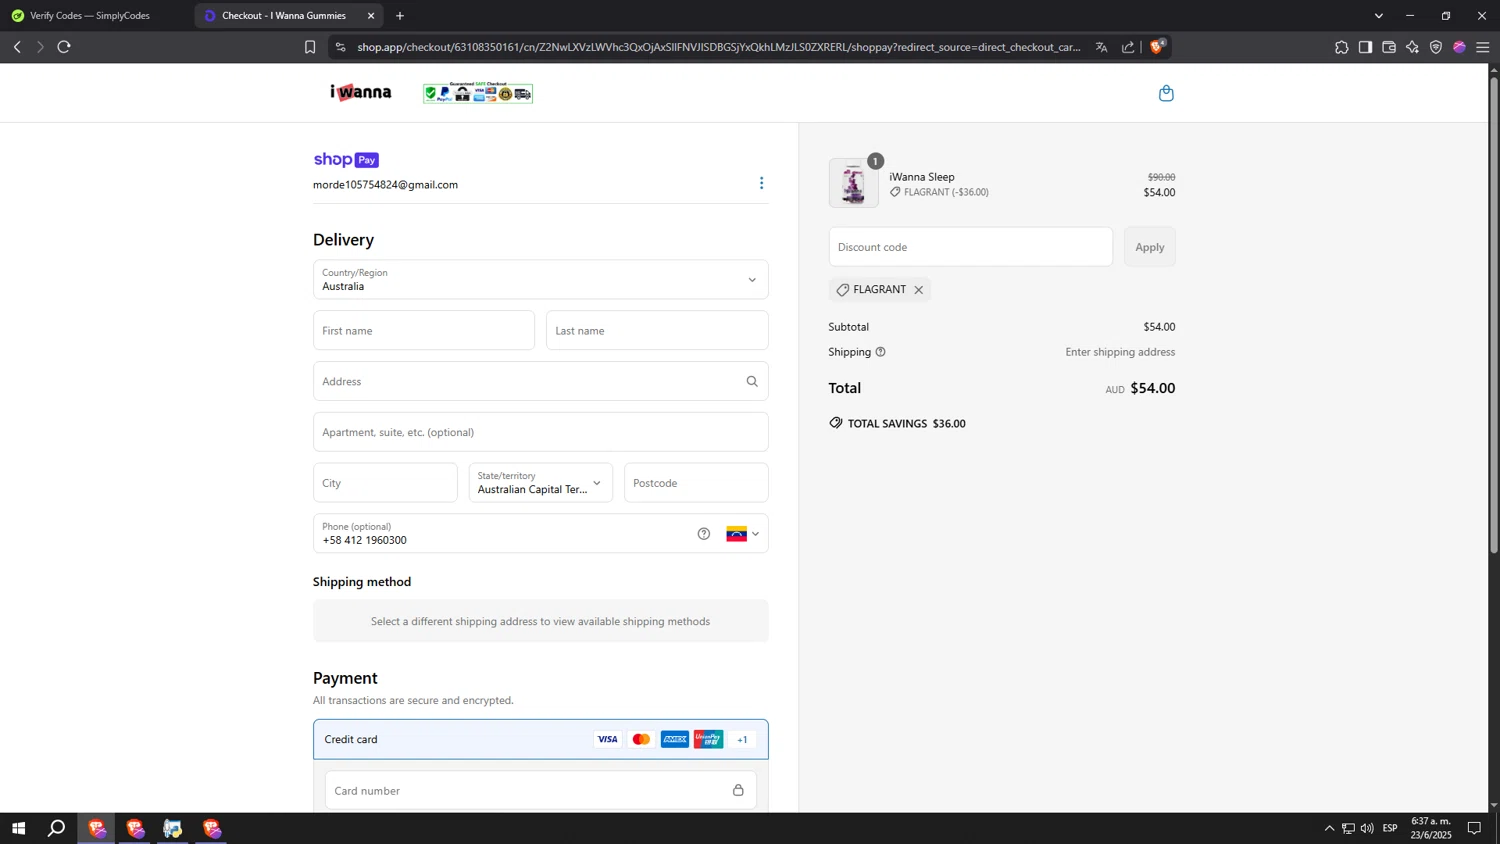Image resolution: width=1500 pixels, height=844 pixels.
Task: Click the address search magnifier icon
Action: point(752,381)
